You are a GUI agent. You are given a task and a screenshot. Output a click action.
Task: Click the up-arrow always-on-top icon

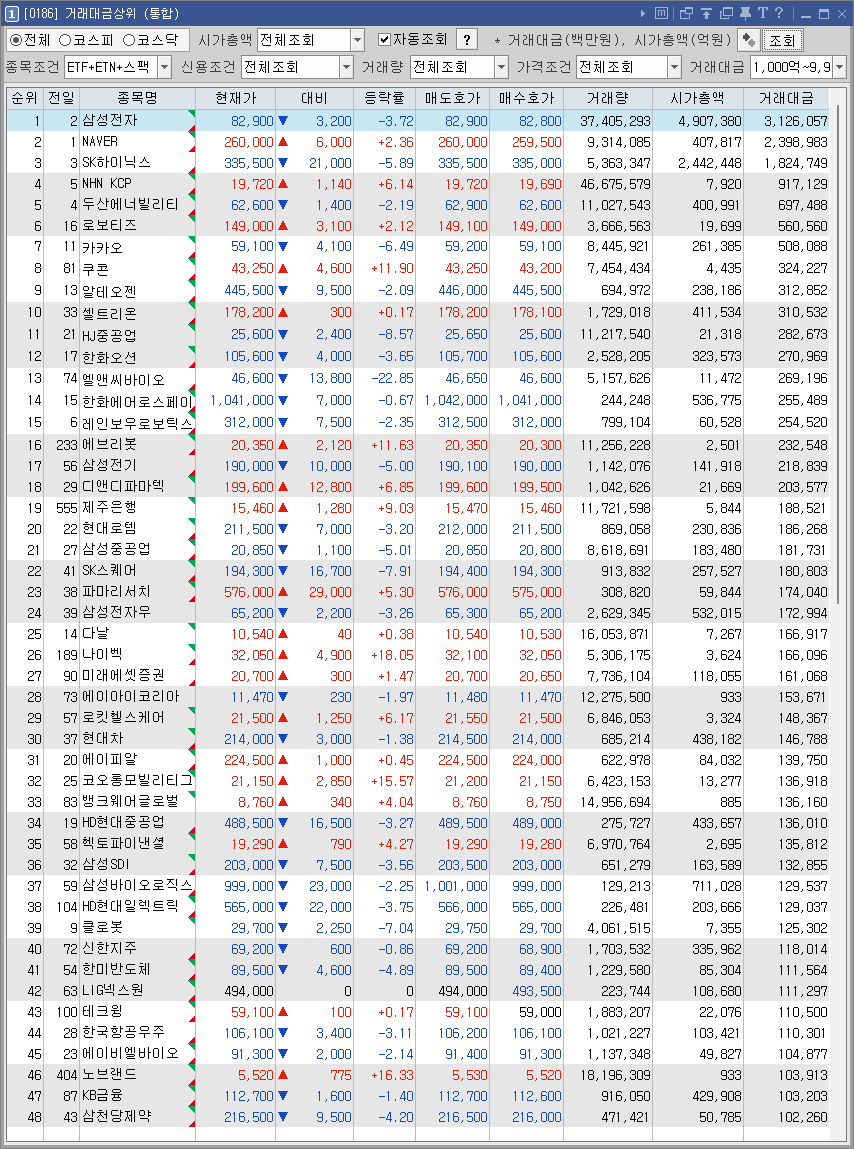point(706,13)
